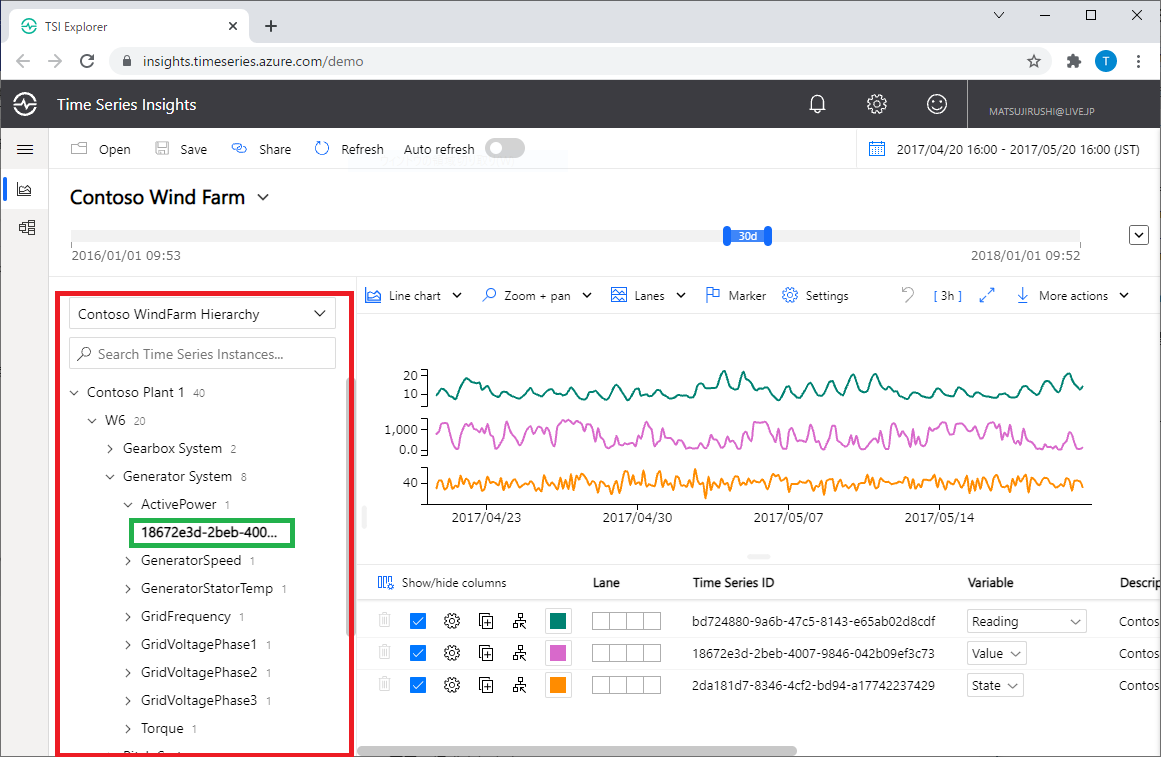Open the State variable dropdown
1161x757 pixels.
coord(995,685)
